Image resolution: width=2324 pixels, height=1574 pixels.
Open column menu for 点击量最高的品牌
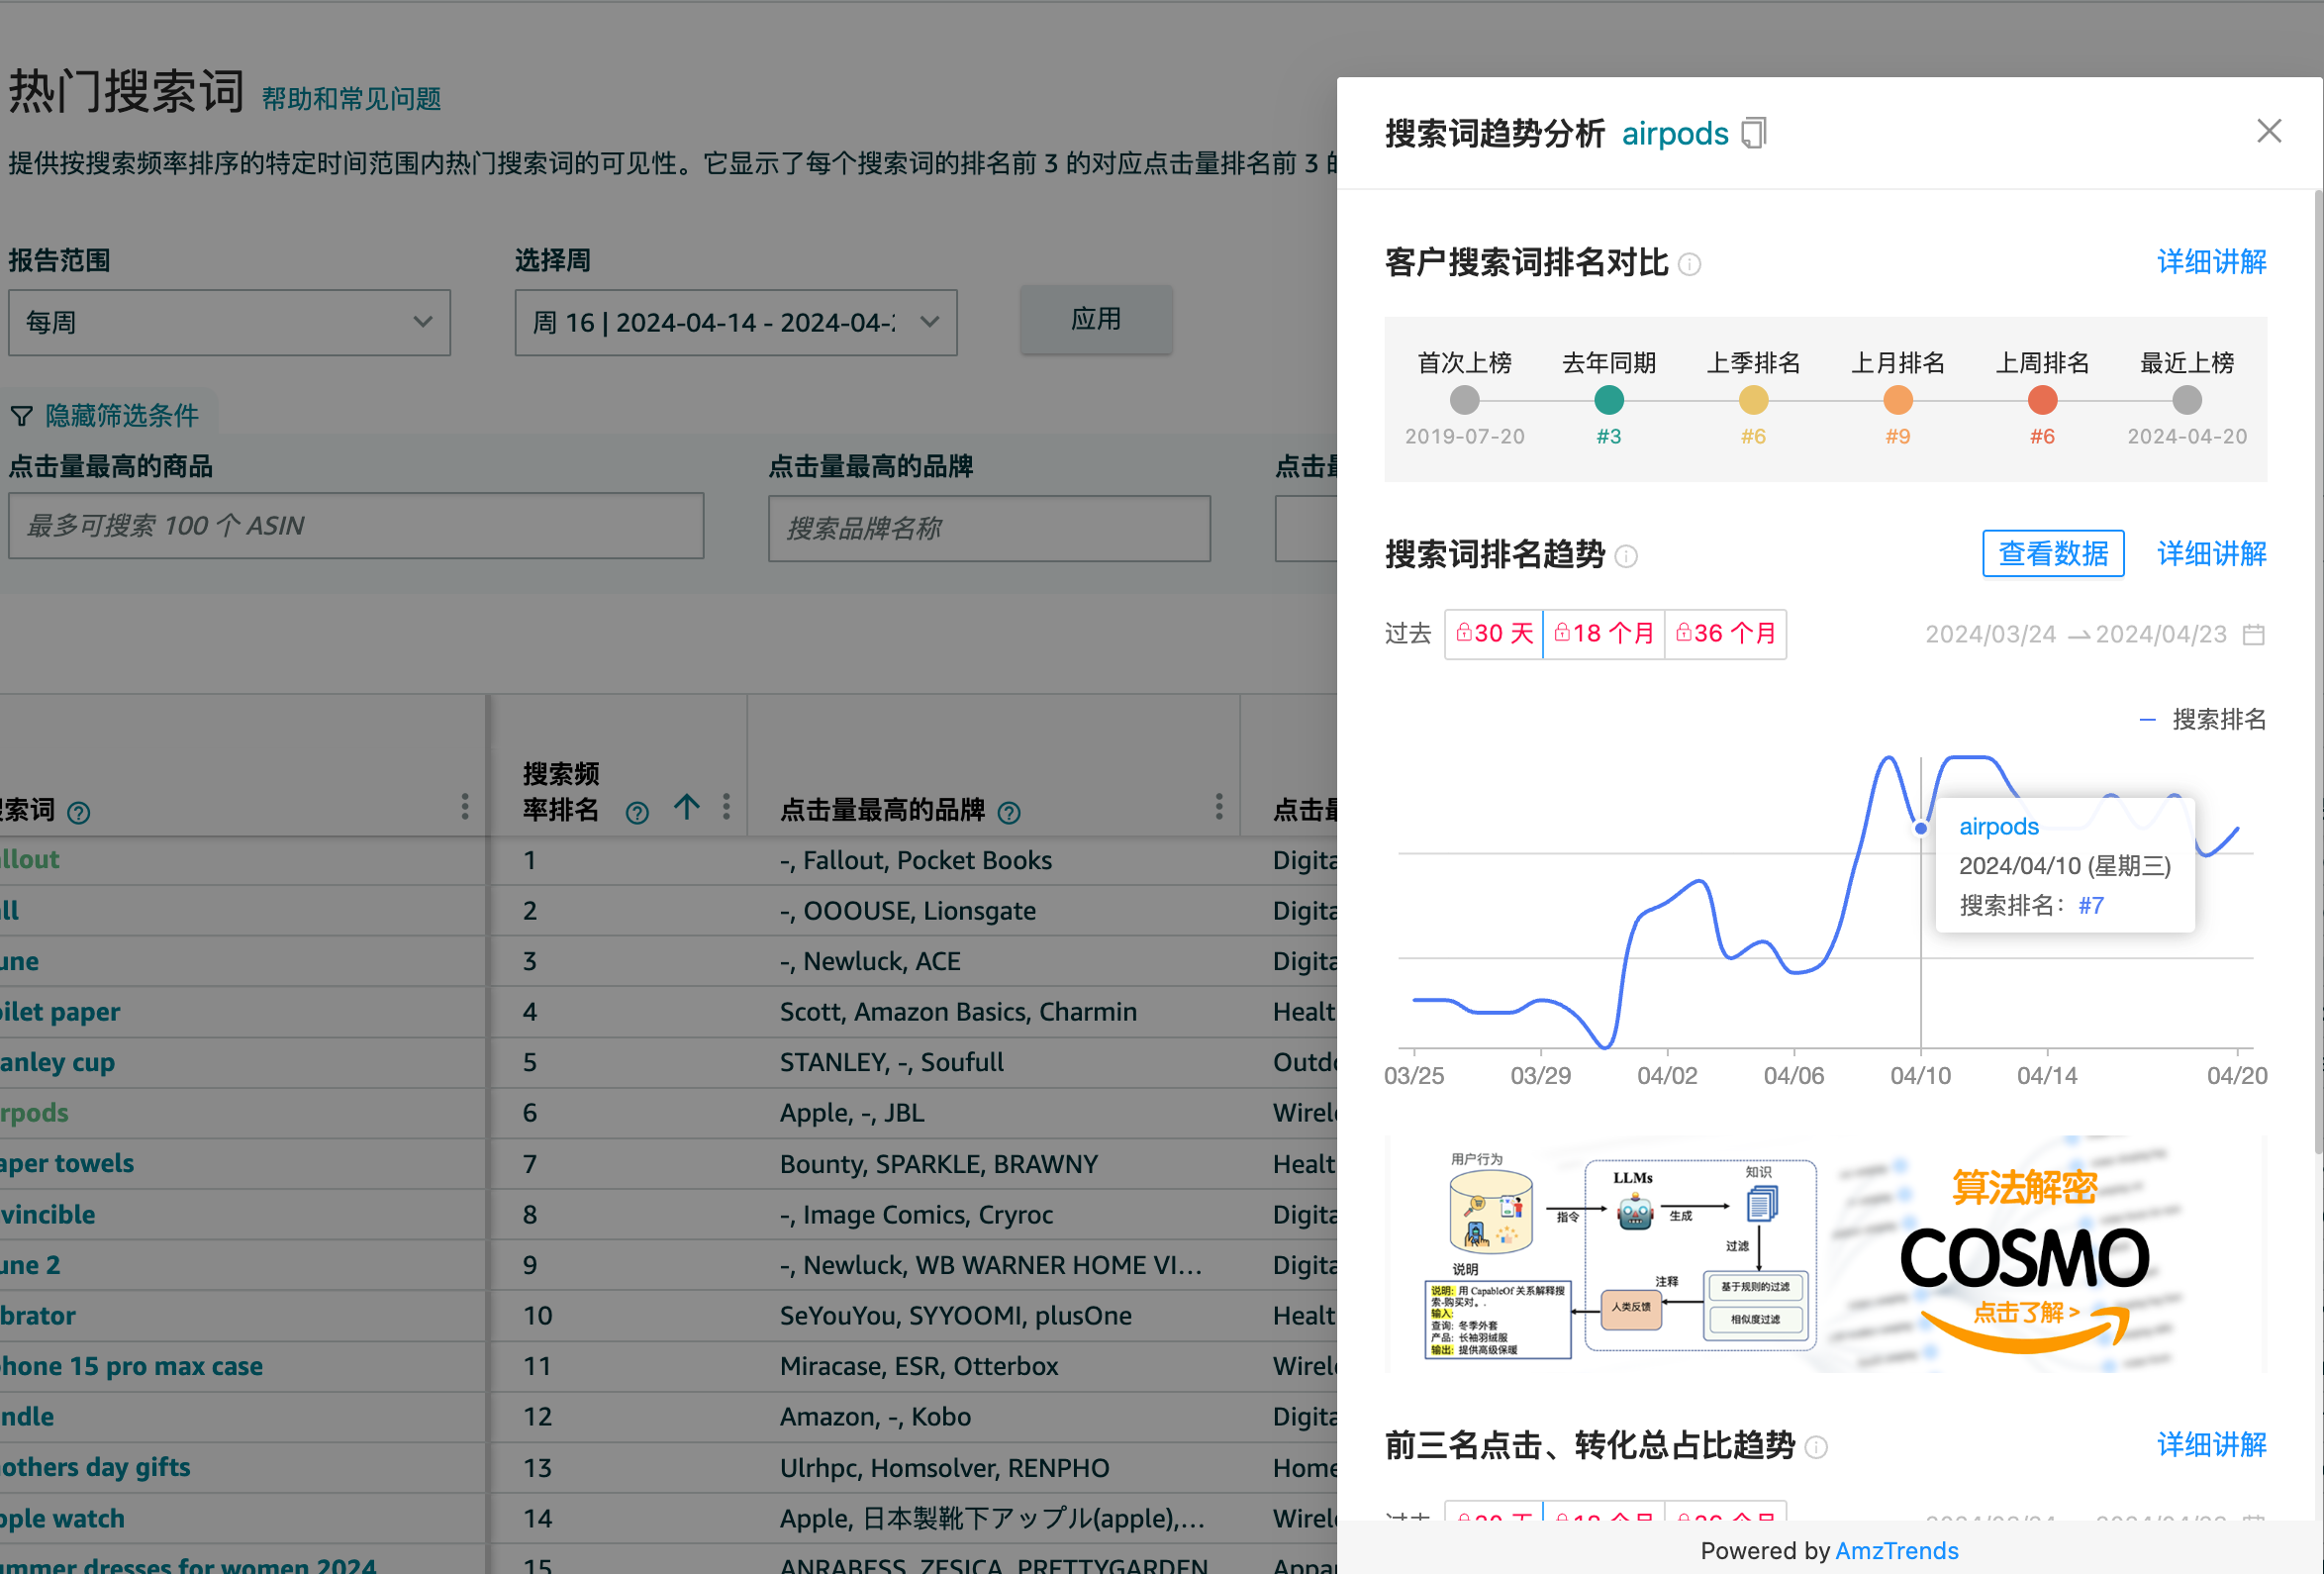(1219, 807)
